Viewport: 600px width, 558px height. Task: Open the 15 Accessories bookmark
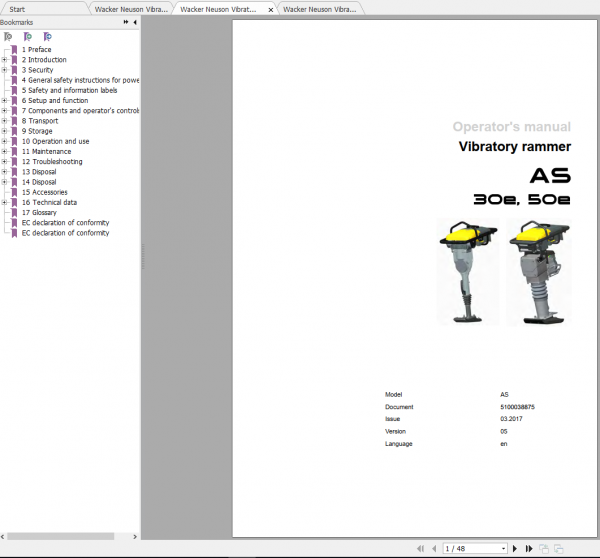[44, 192]
